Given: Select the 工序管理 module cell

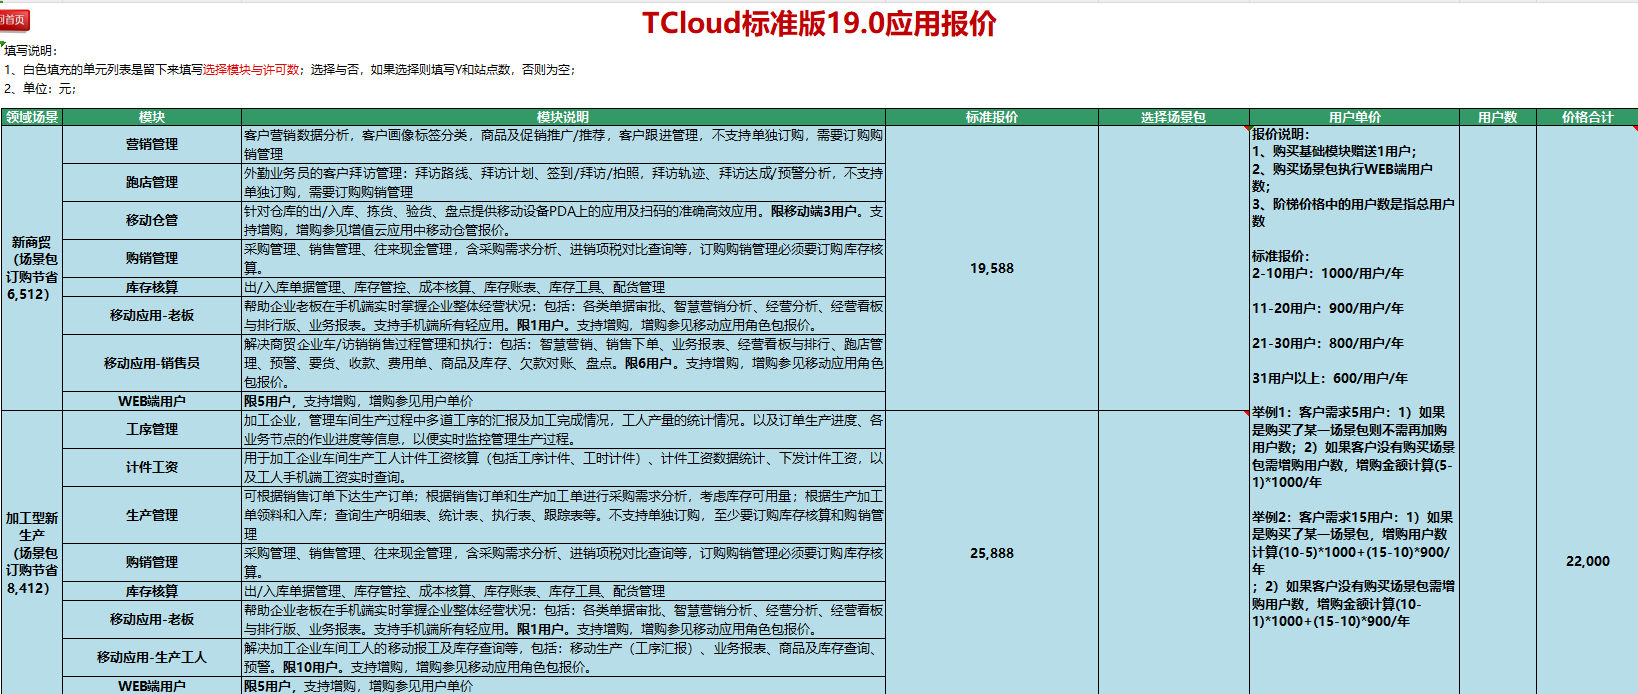Looking at the screenshot, I should (x=152, y=429).
